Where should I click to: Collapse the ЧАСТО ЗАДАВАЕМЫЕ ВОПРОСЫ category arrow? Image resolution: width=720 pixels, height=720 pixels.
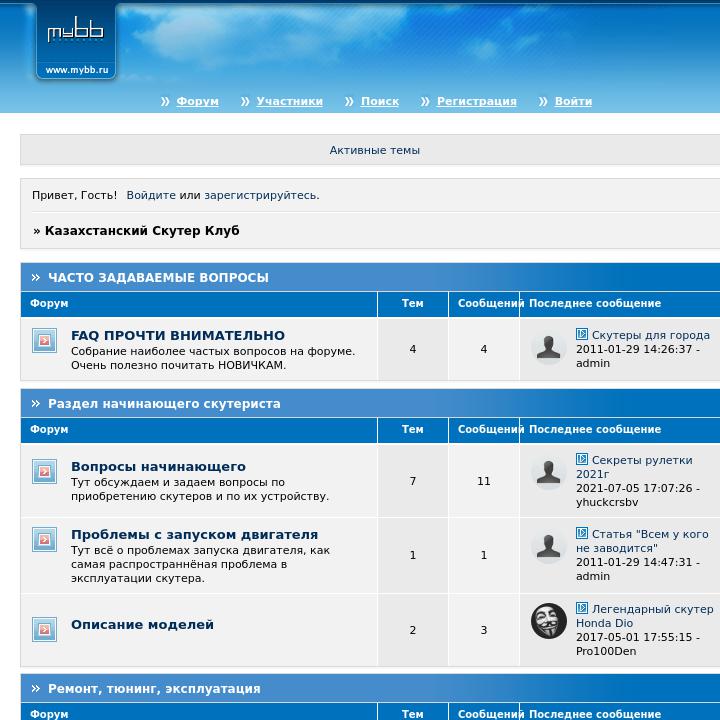(x=36, y=277)
